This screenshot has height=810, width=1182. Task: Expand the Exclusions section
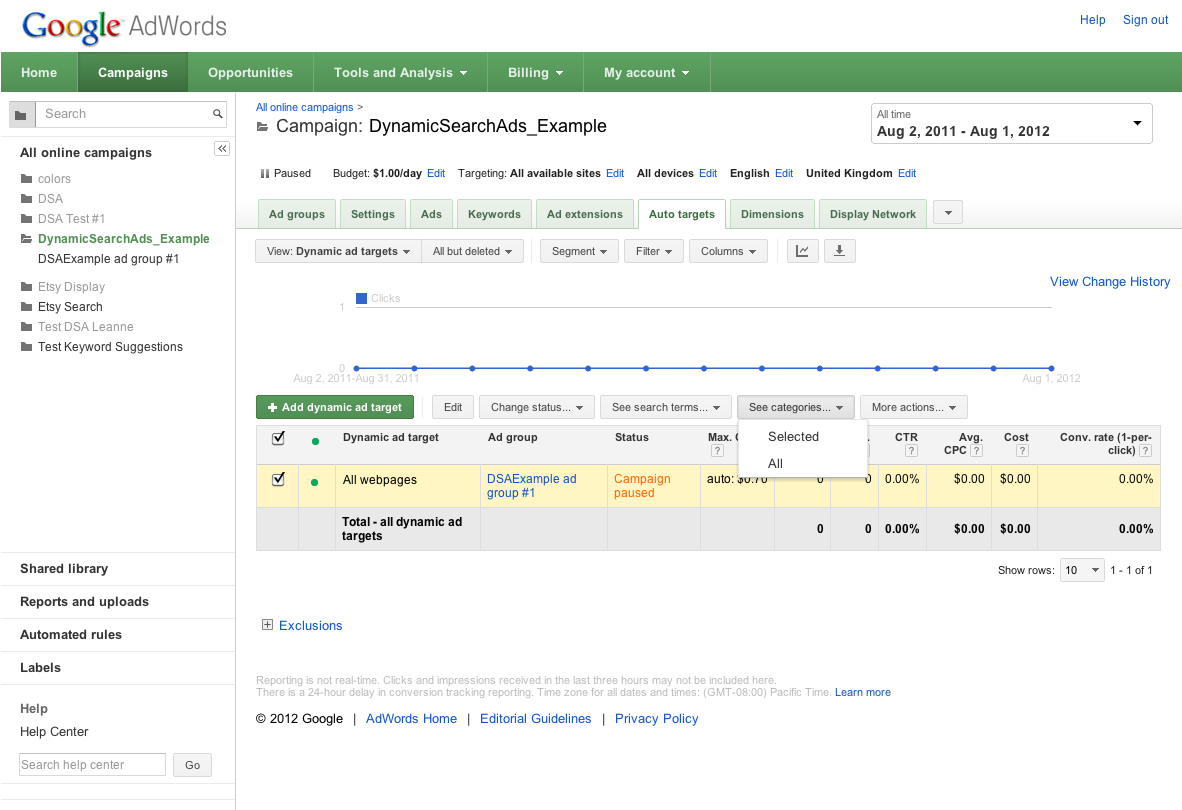pyautogui.click(x=267, y=625)
